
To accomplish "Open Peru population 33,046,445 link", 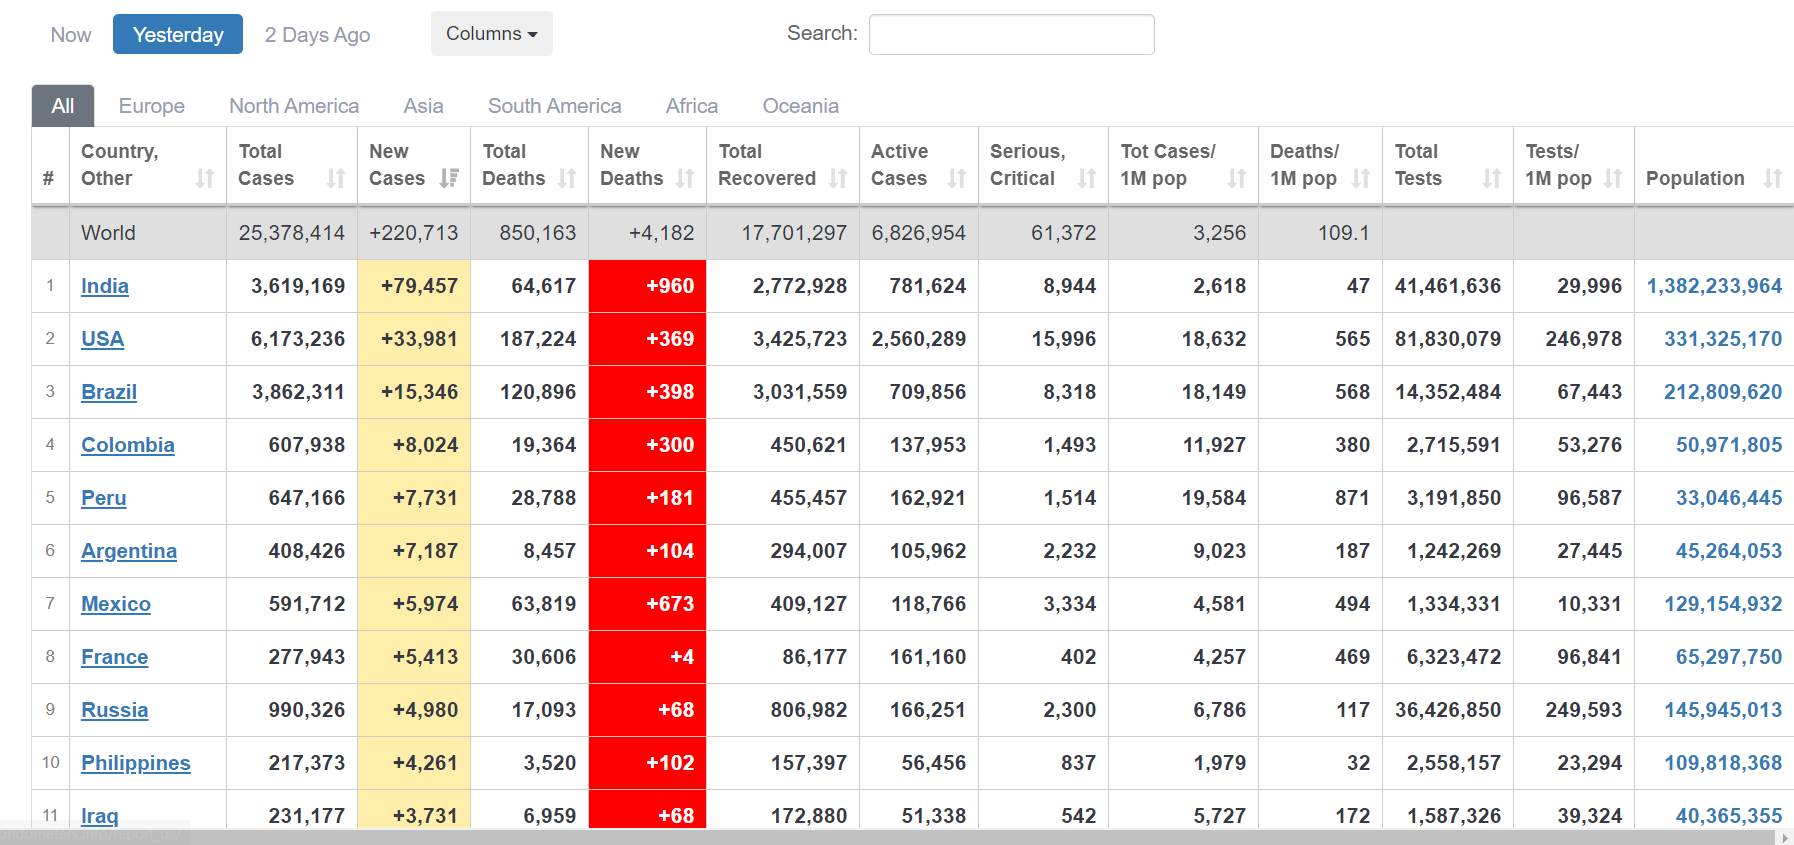I will [x=1729, y=498].
